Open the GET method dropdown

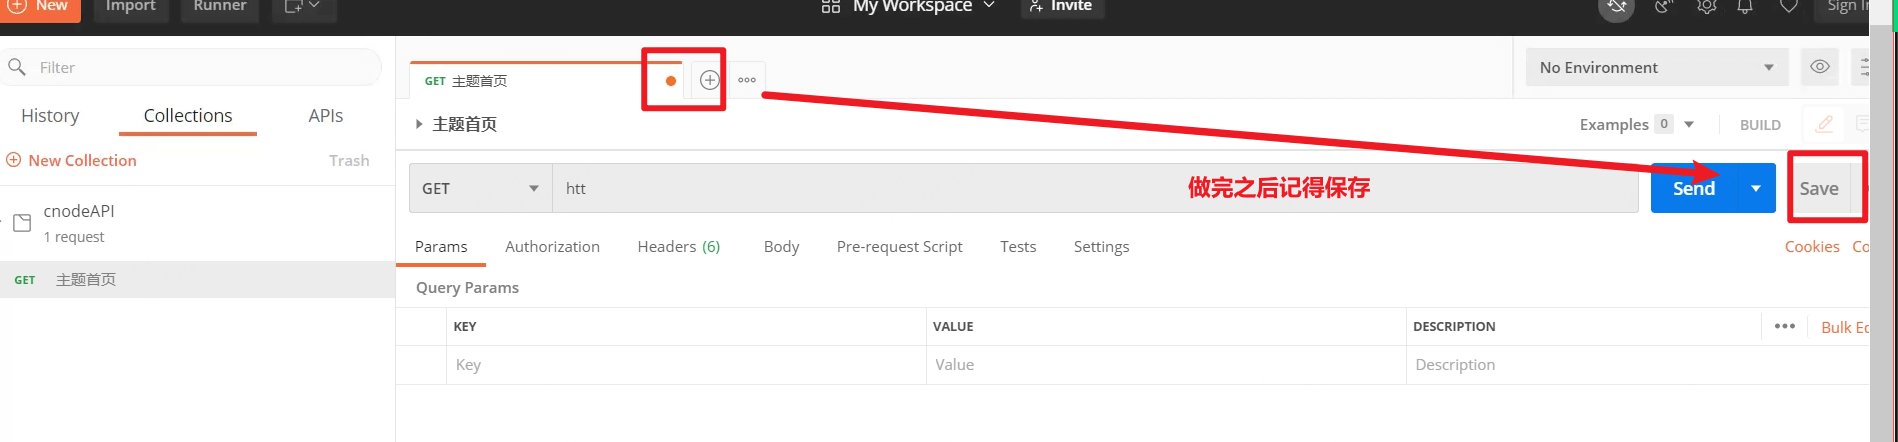tap(480, 188)
